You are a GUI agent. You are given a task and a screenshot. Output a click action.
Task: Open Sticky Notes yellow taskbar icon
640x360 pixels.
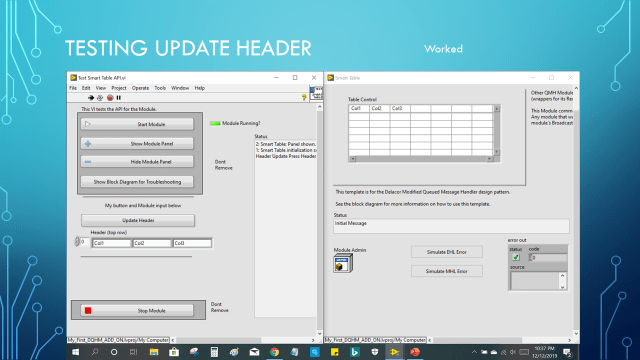point(335,352)
